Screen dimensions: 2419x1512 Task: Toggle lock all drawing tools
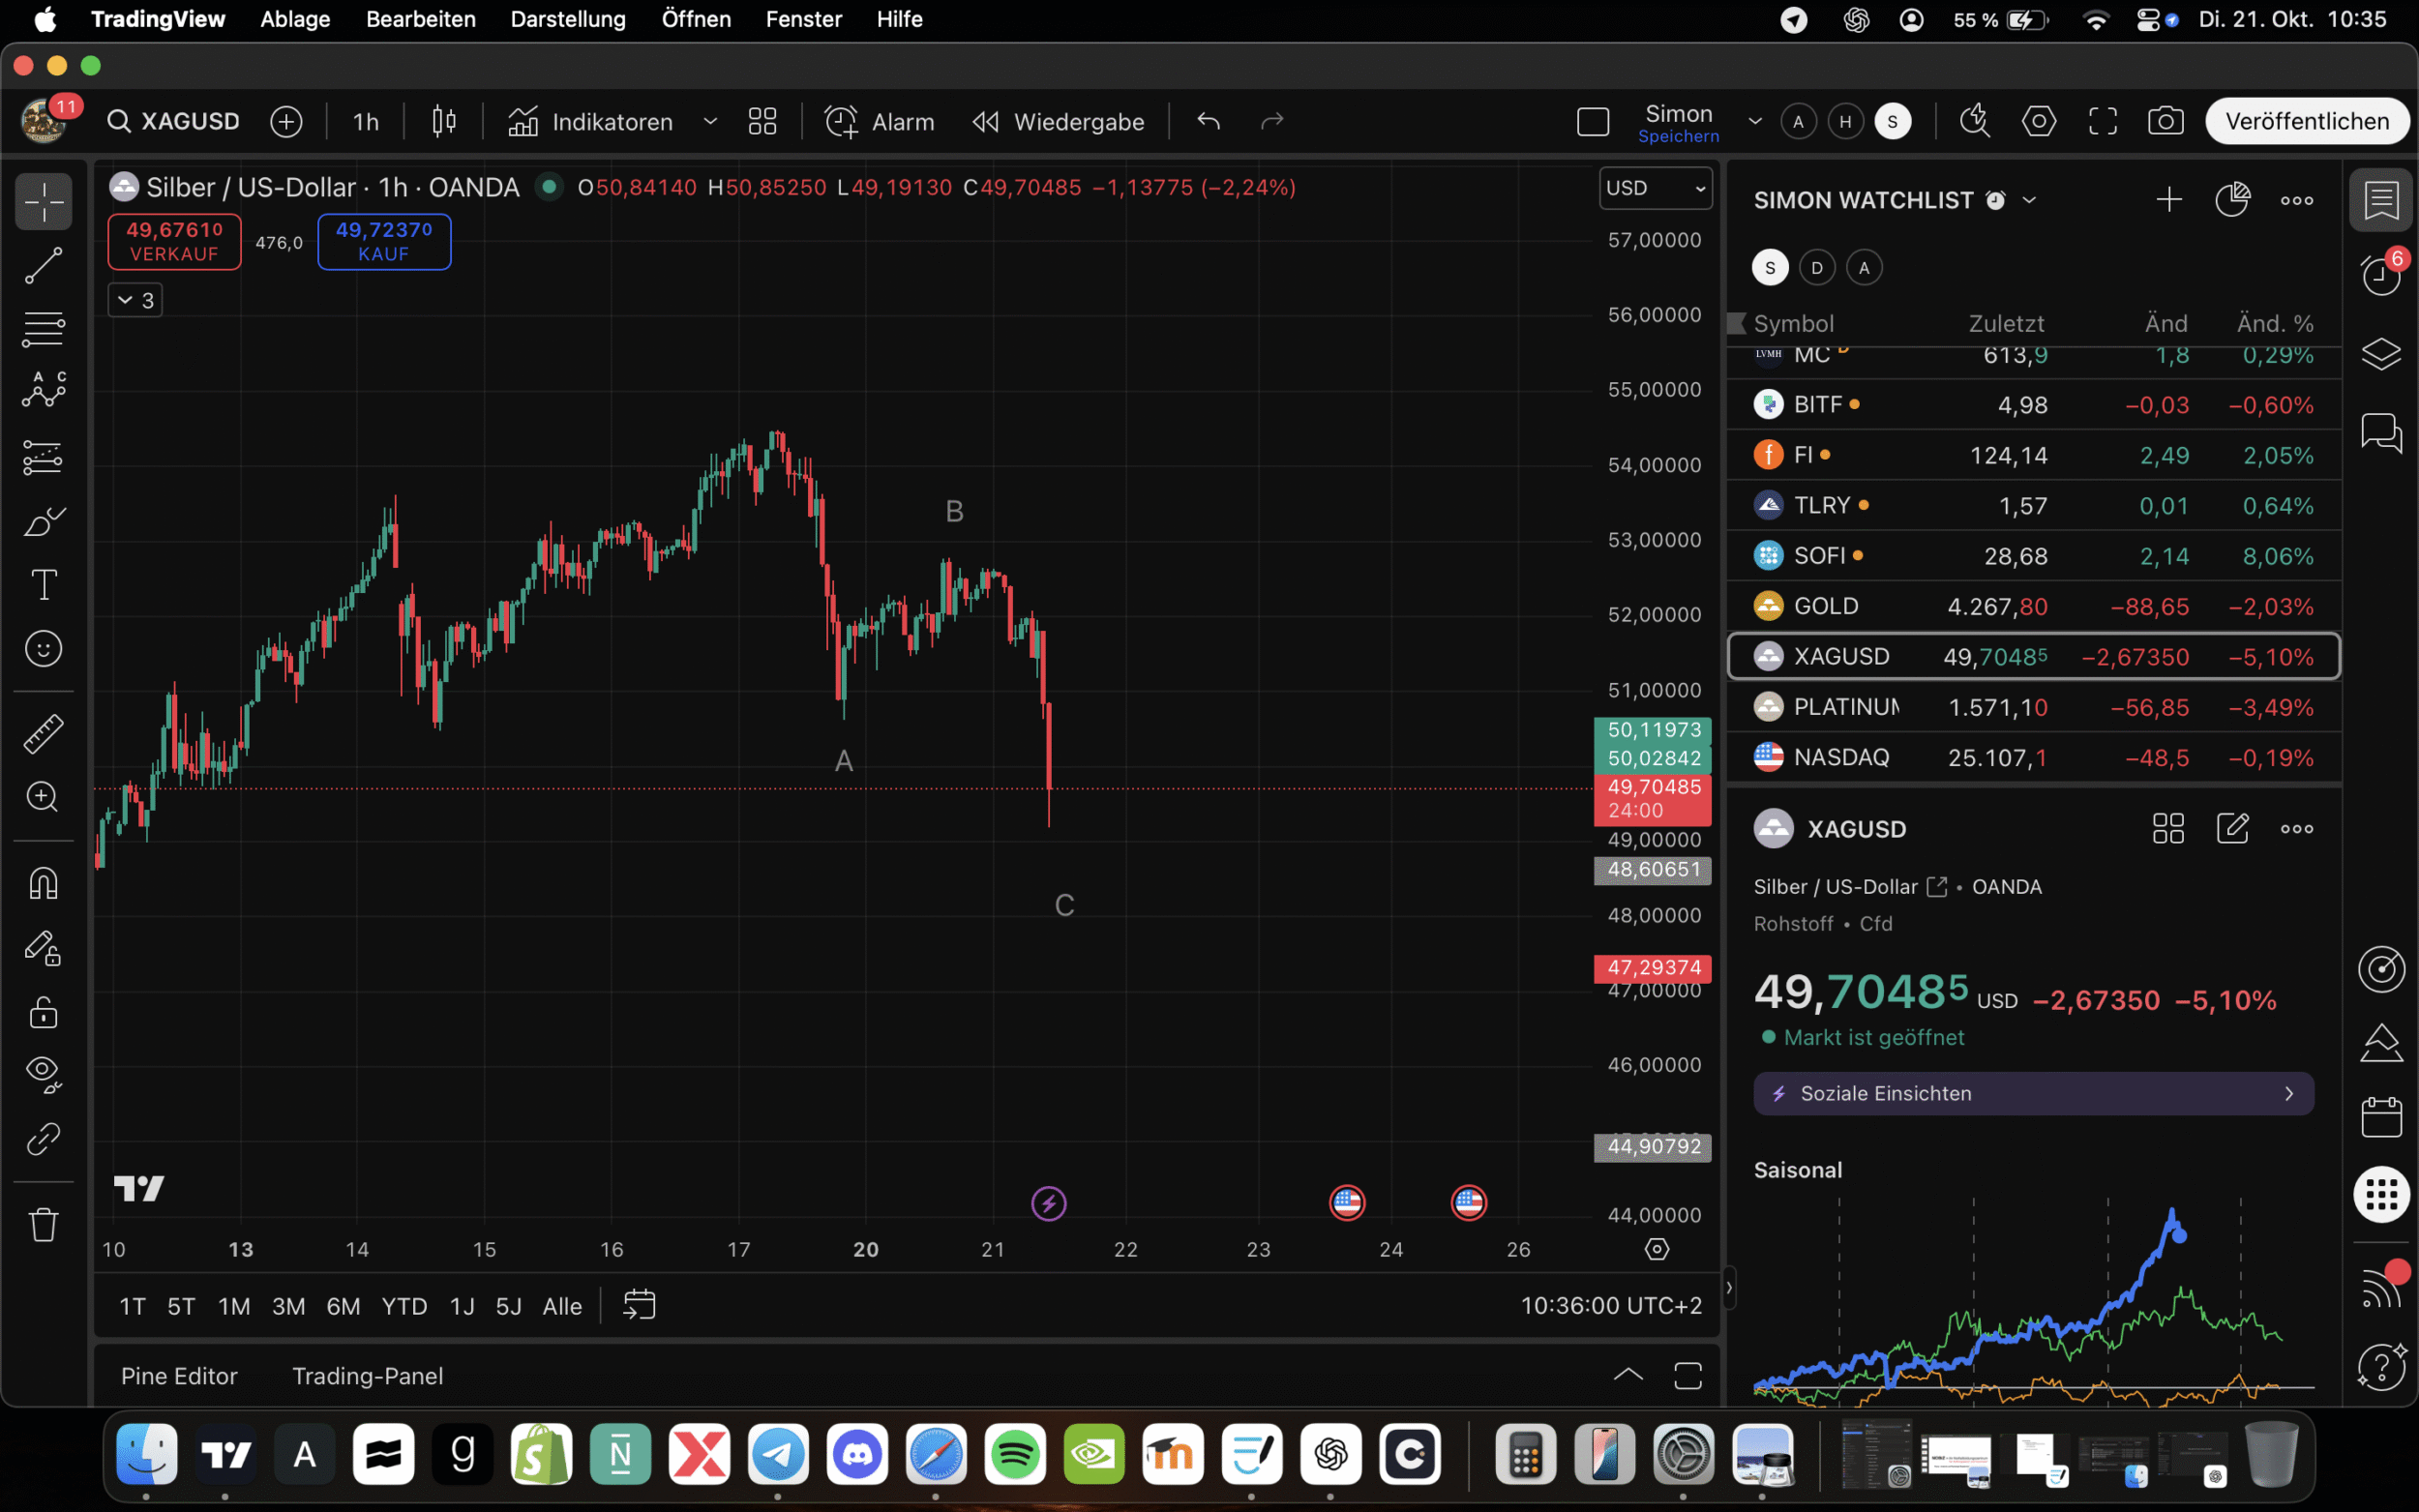(x=43, y=1012)
